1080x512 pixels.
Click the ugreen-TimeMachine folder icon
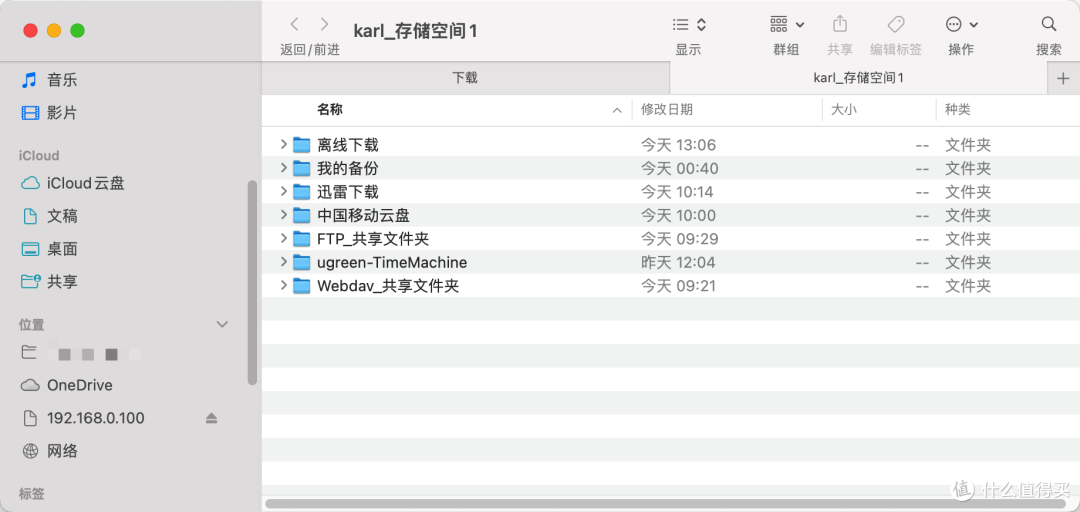(x=302, y=262)
